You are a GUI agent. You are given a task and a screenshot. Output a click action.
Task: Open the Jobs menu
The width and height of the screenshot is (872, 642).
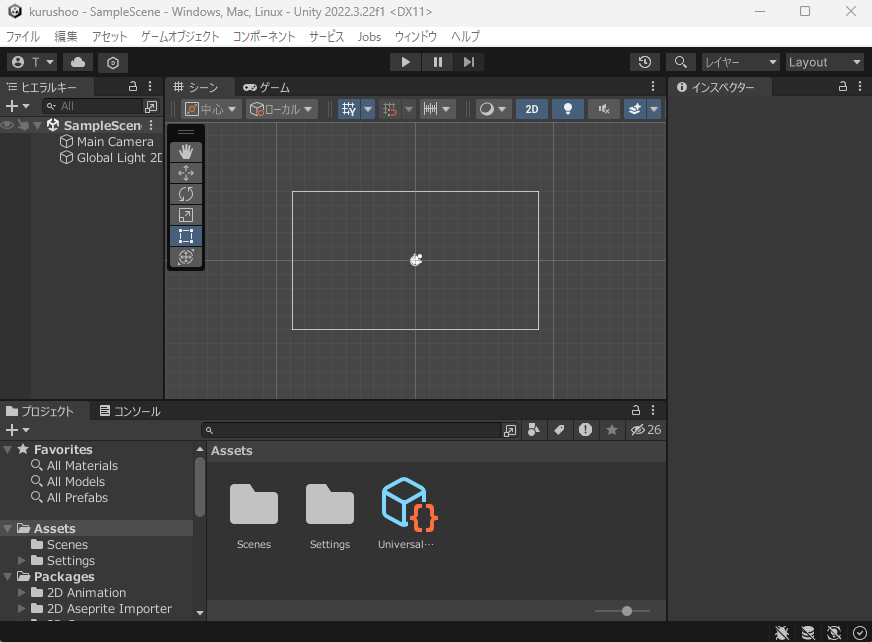pyautogui.click(x=369, y=37)
